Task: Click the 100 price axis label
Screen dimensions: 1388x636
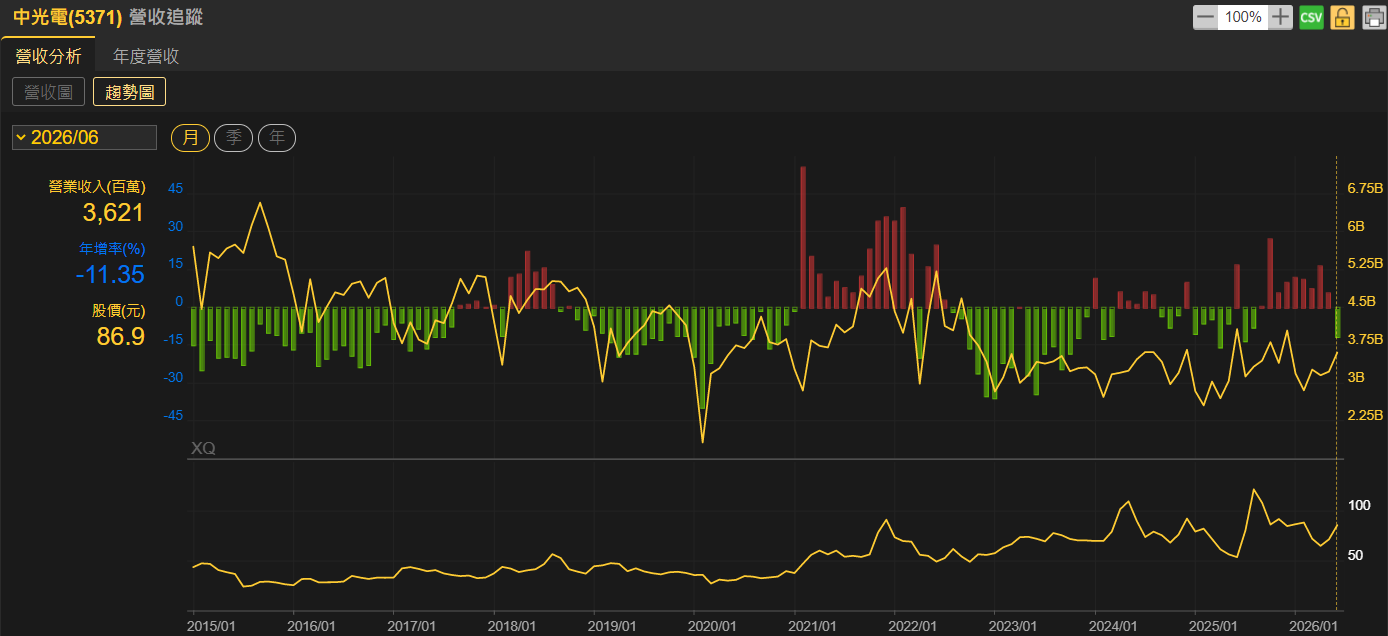Action: (x=1359, y=506)
